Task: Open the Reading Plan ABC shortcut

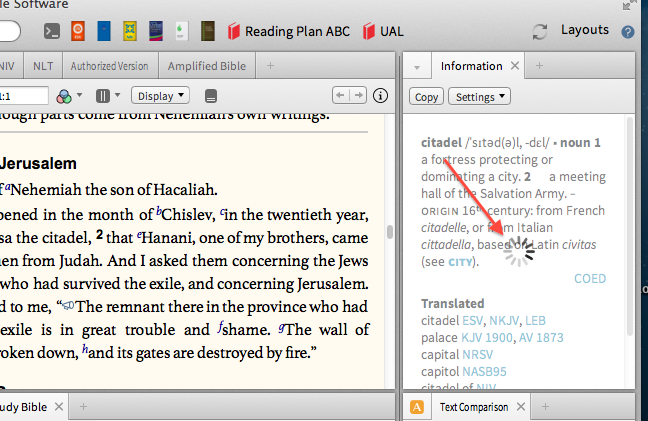Action: point(288,31)
